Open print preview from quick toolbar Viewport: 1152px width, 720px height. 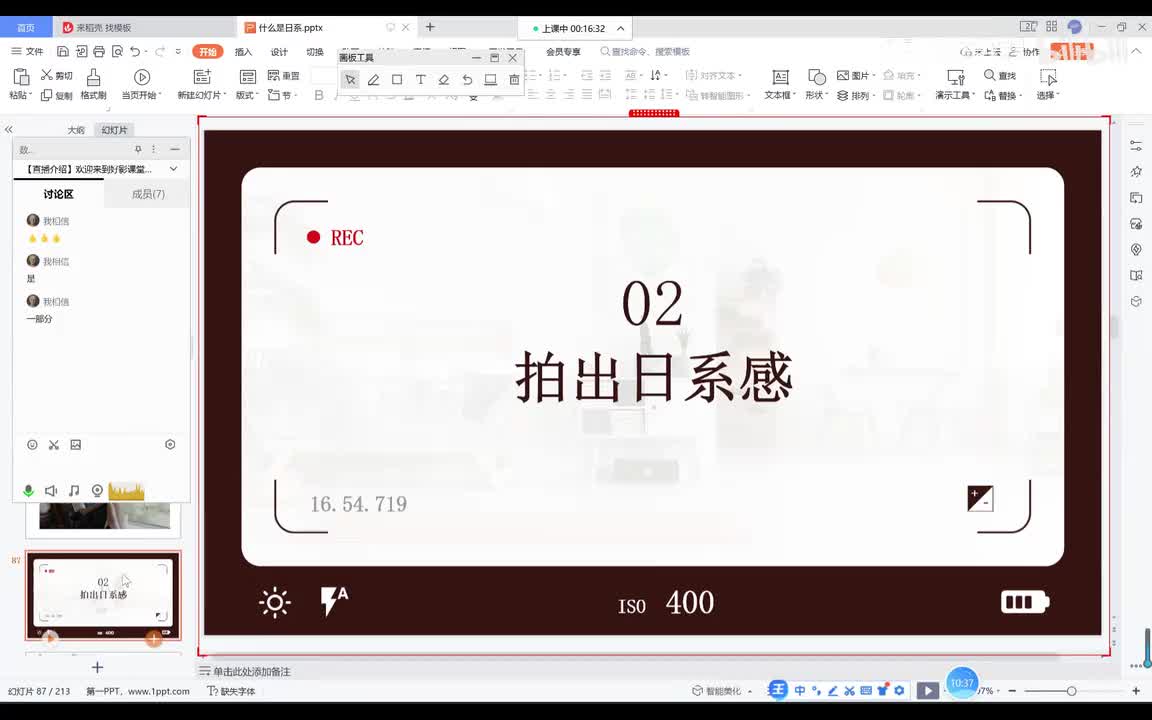117,51
